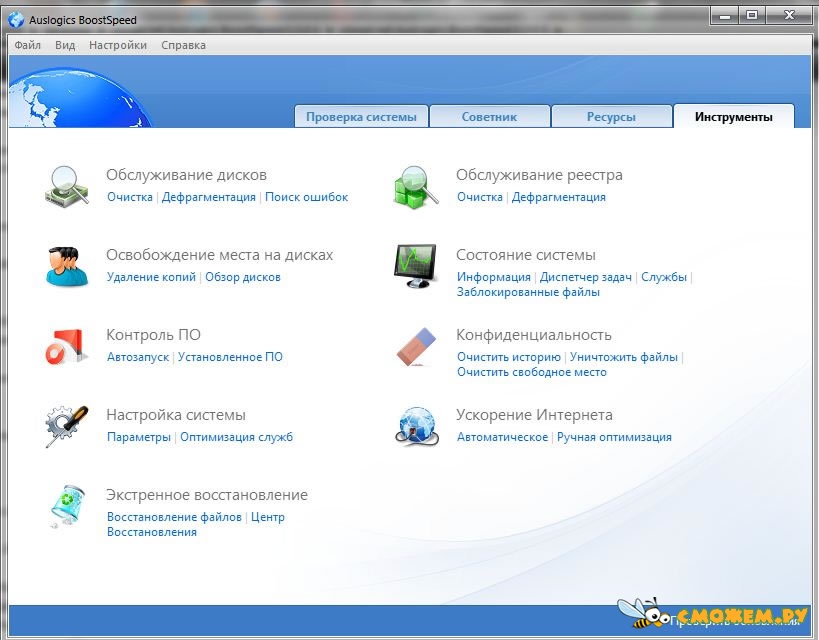Click the Контроль ПО heading
This screenshot has height=640, width=819.
(x=154, y=334)
